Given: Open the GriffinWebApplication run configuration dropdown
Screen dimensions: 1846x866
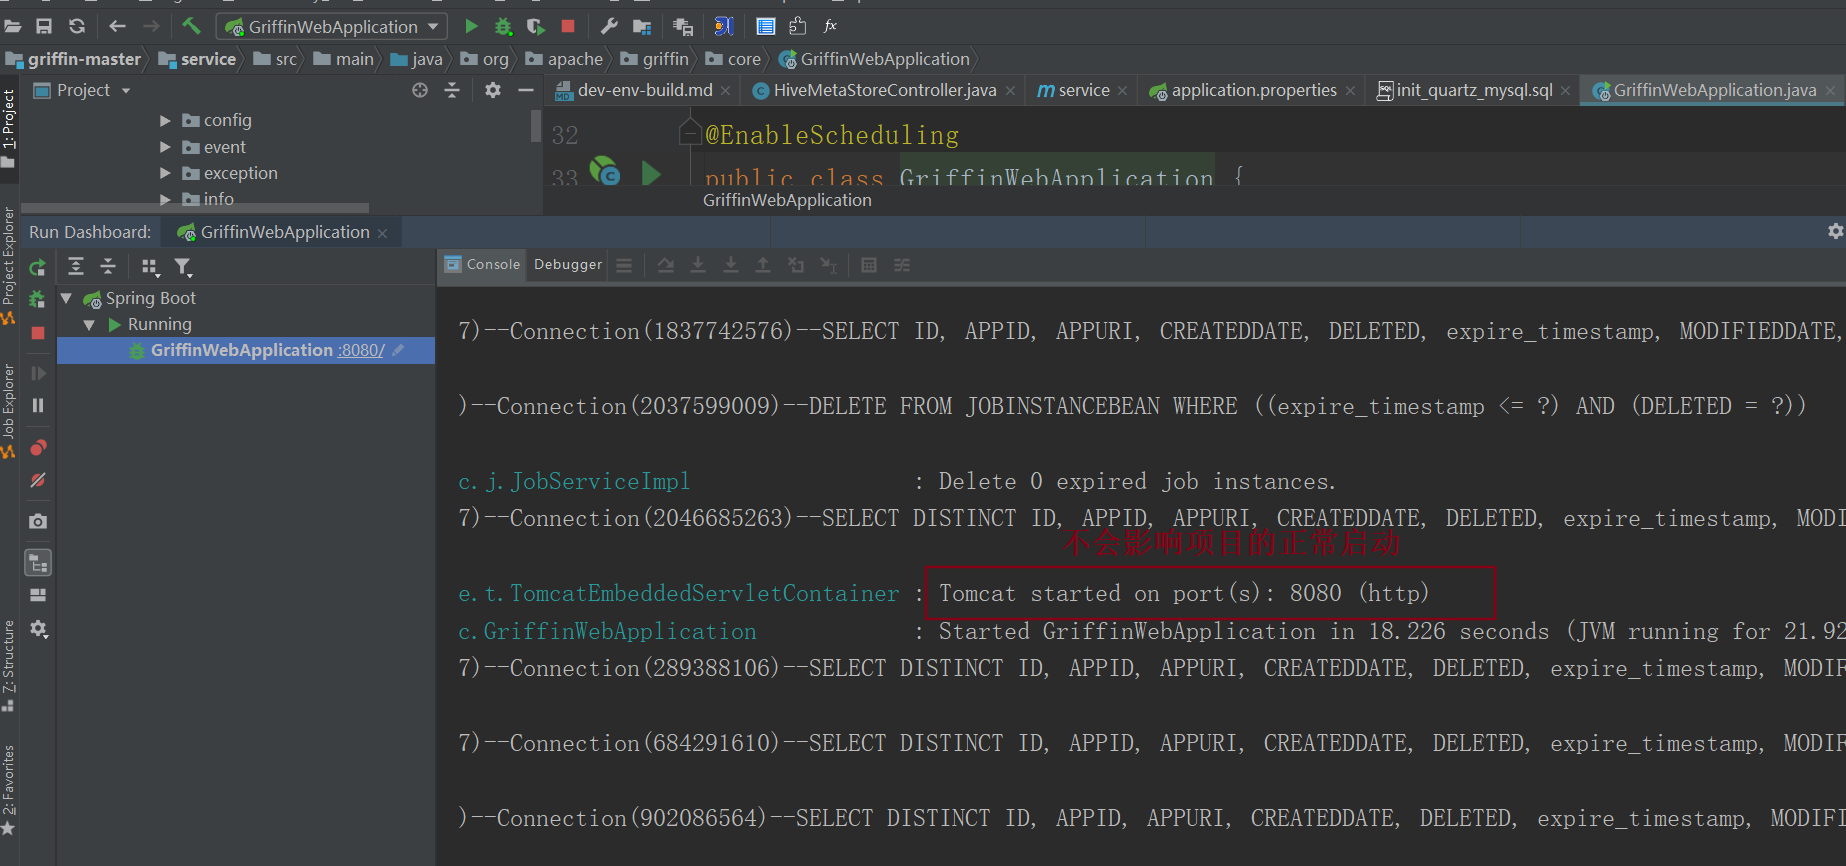Looking at the screenshot, I should (331, 27).
